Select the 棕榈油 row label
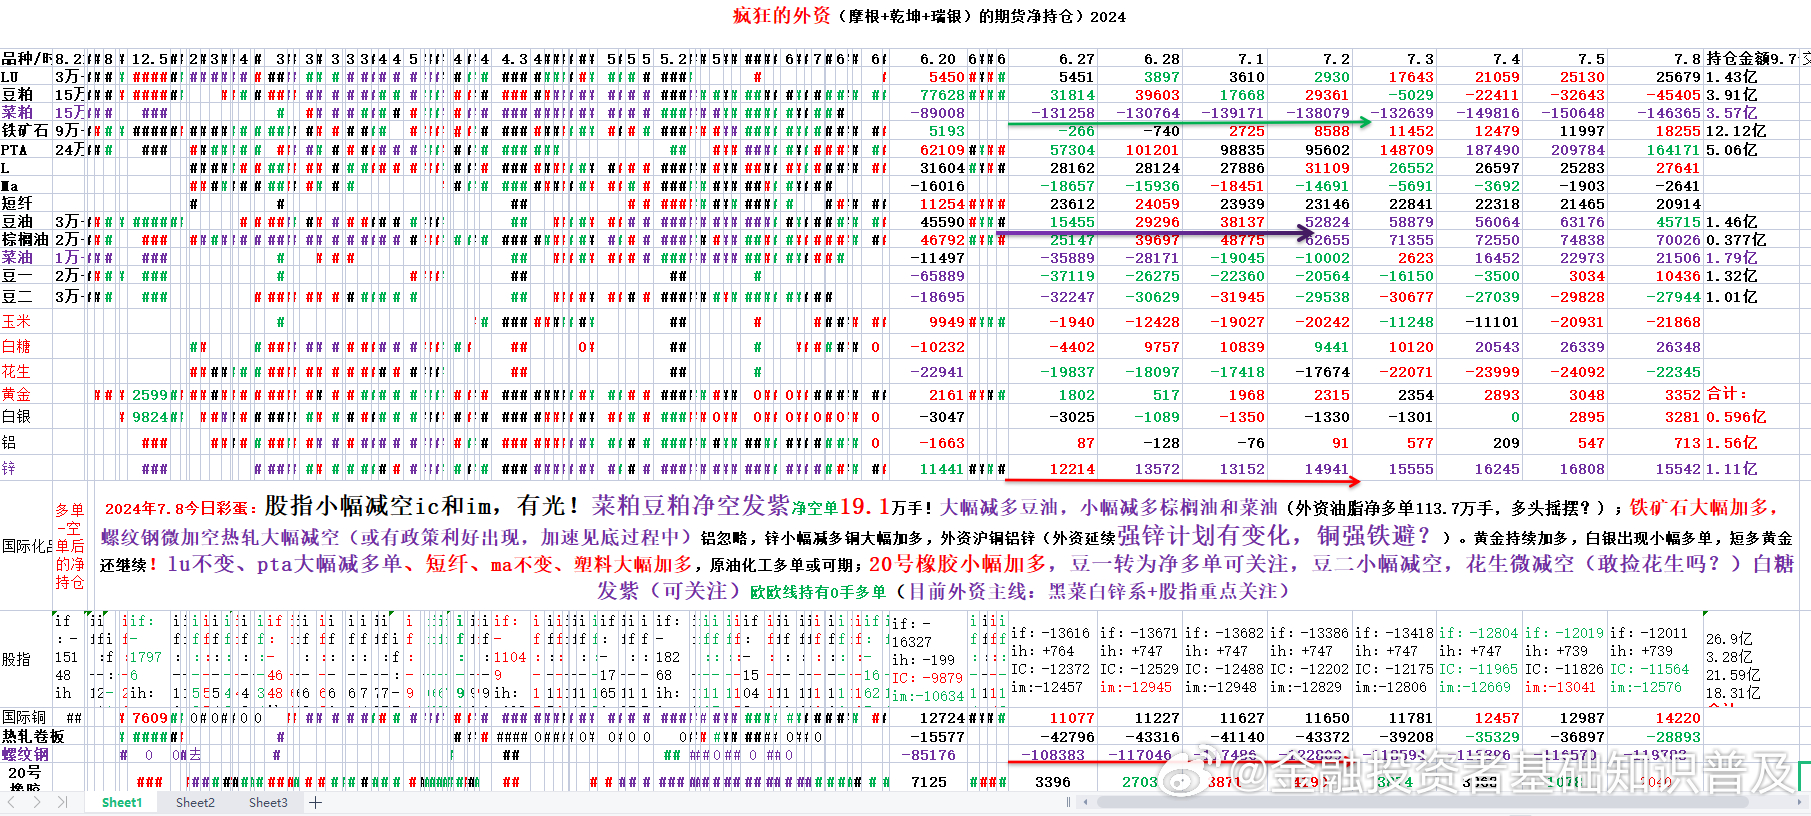The width and height of the screenshot is (1811, 816). click(x=26, y=240)
